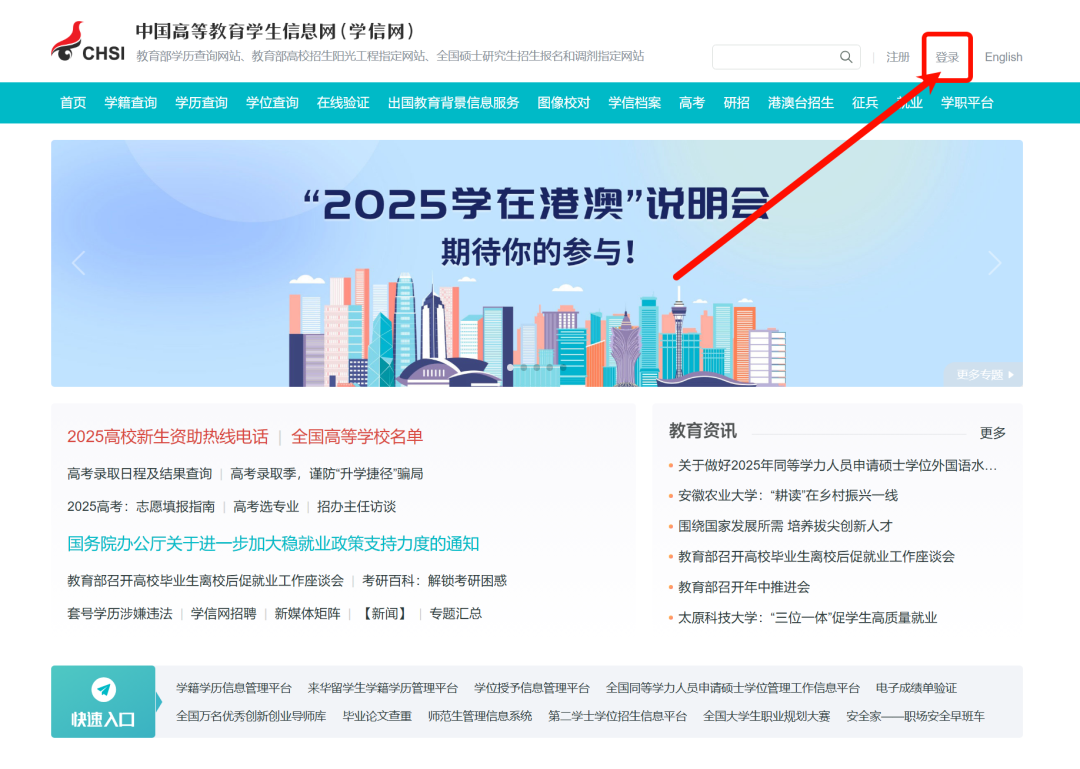Select the first banner carousel dot
The height and width of the screenshot is (769, 1080).
point(511,368)
